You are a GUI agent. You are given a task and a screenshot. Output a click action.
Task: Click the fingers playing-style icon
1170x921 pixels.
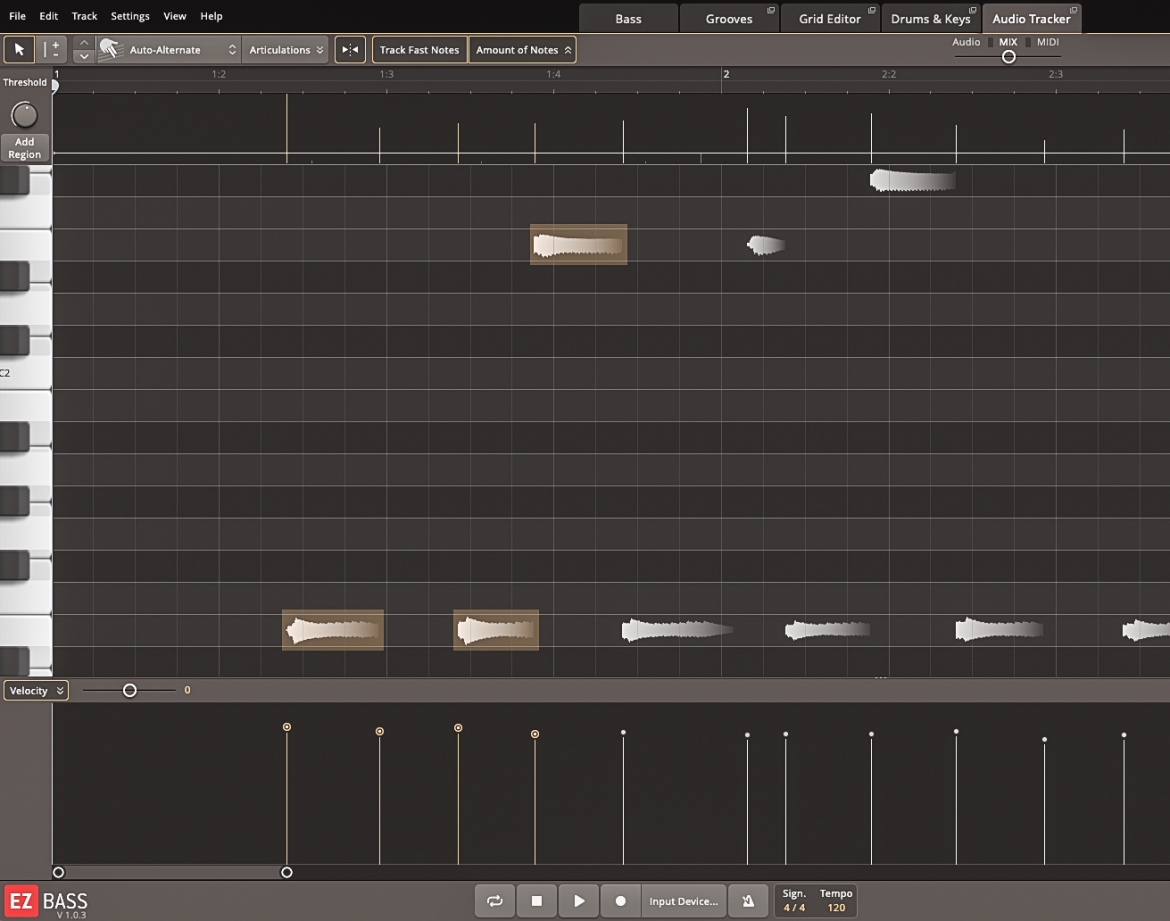[x=110, y=49]
